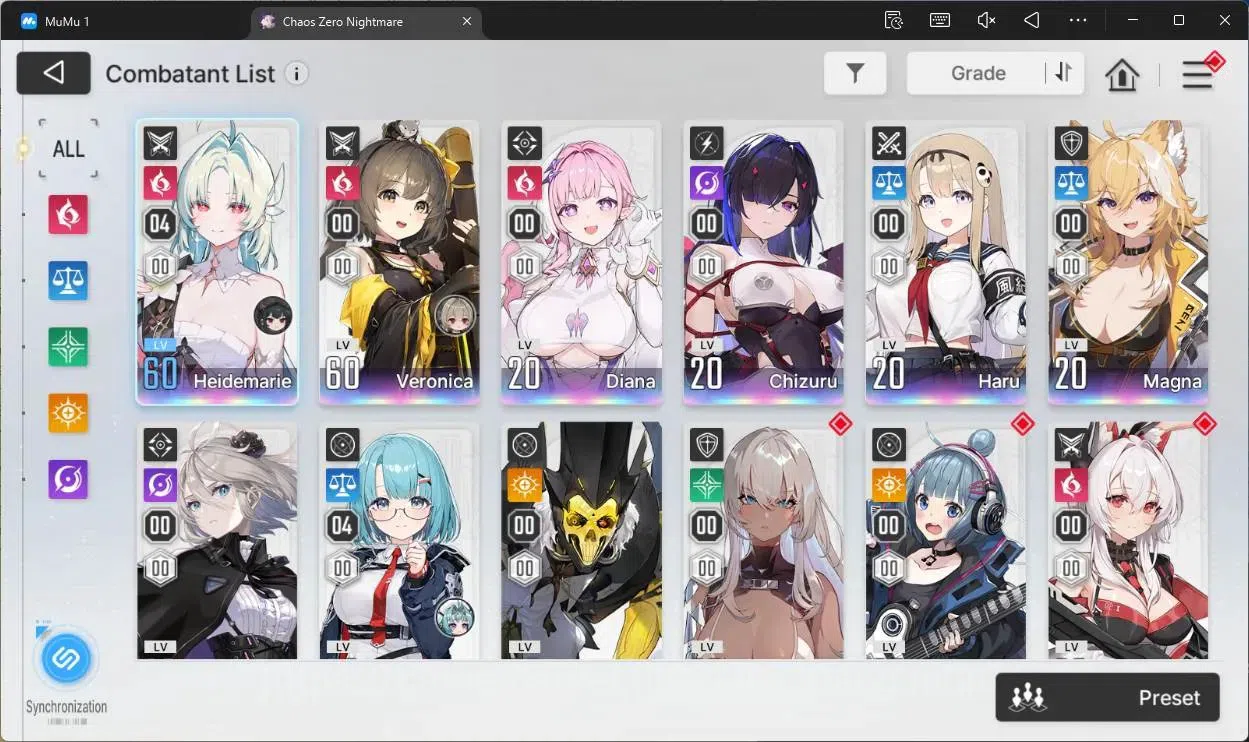Select the Diana combatant card
The width and height of the screenshot is (1249, 742).
click(581, 262)
